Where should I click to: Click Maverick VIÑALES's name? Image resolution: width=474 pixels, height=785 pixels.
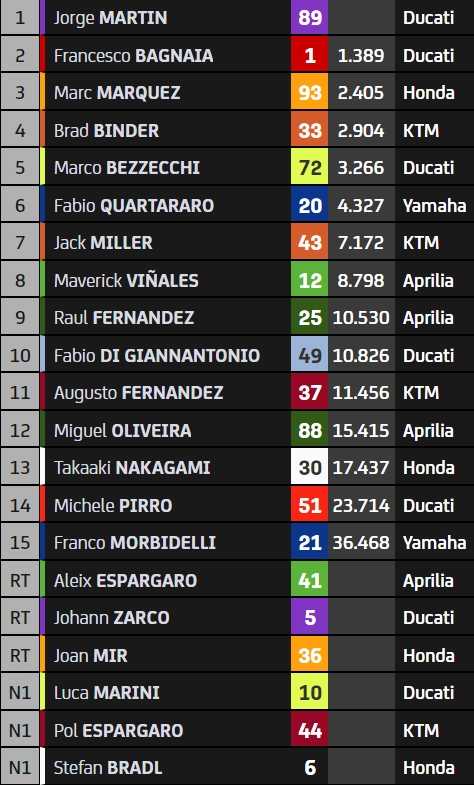coord(126,280)
